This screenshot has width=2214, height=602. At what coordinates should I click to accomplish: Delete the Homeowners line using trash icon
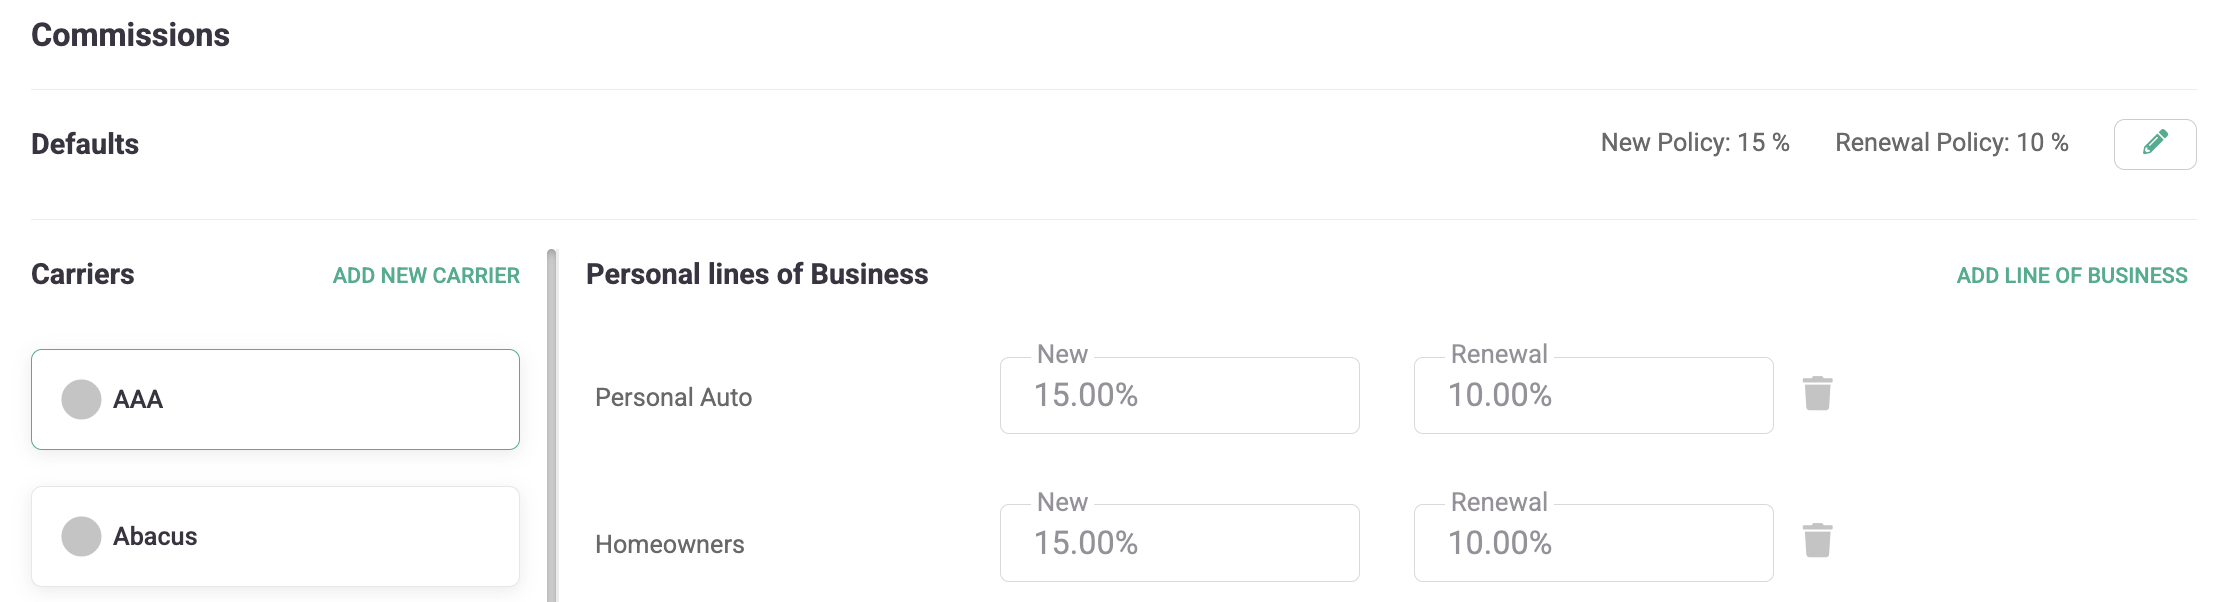[1817, 541]
